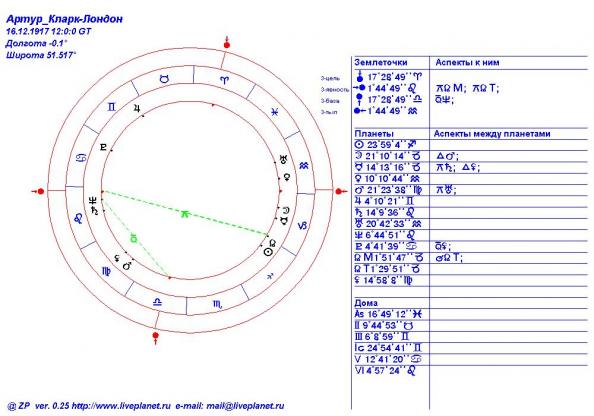Screen dimensions: 594x416
Task: Click the Taurus sign on the zodiac ring
Action: coord(164,79)
